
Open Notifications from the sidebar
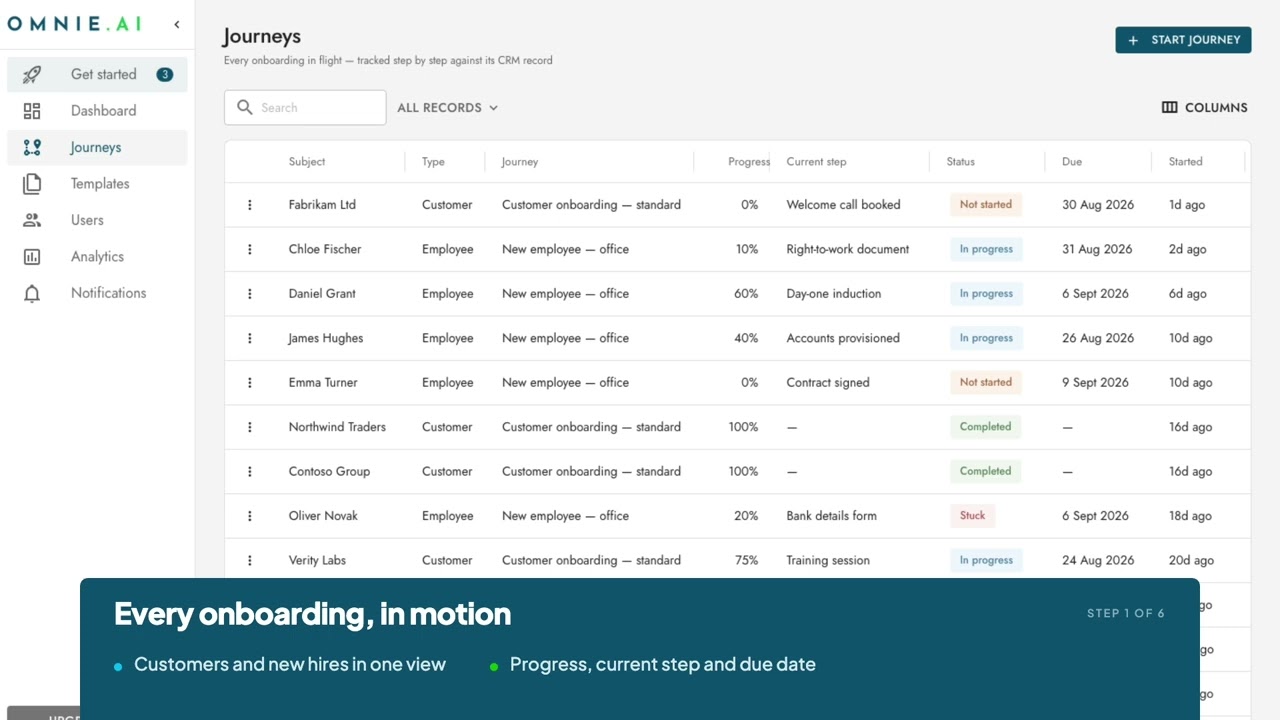97,293
